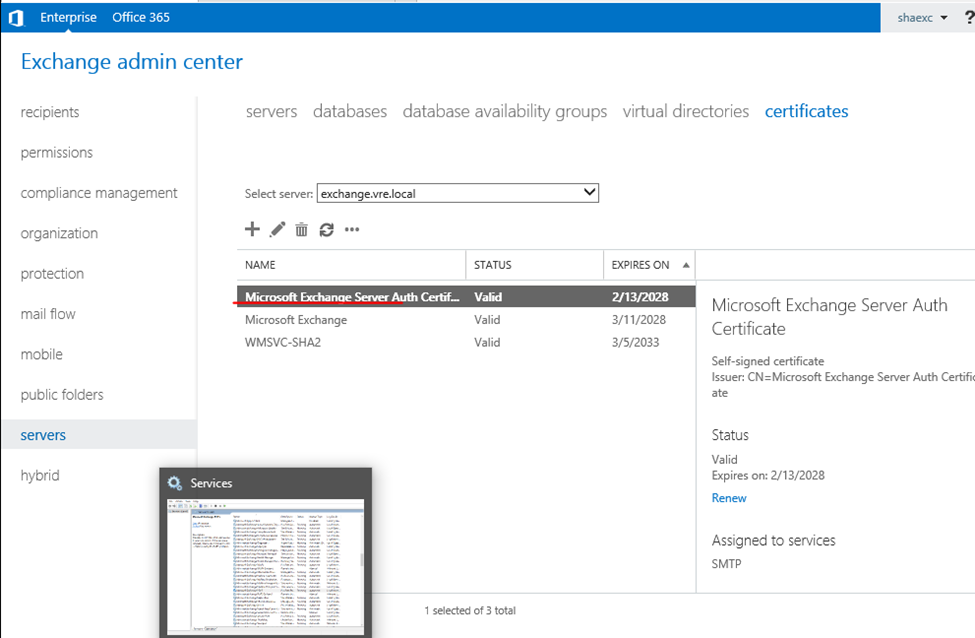Click the delete trash can icon

point(301,230)
